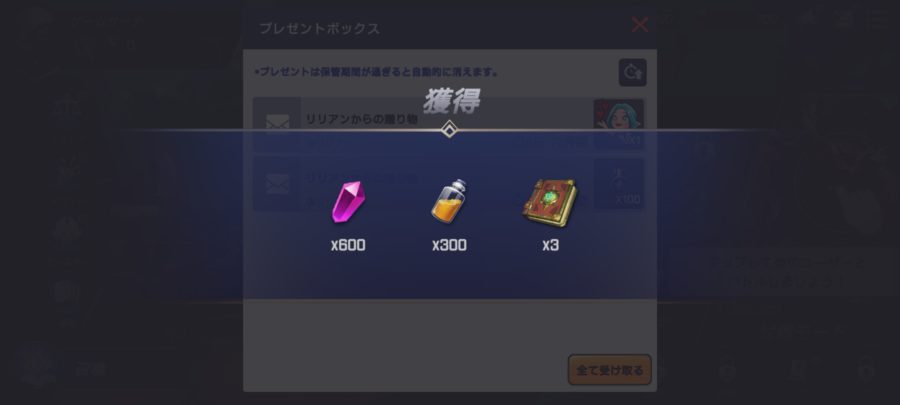Screen dimensions: 900x405
Task: Tap the red spellbook reward icon
Action: pyautogui.click(x=550, y=201)
